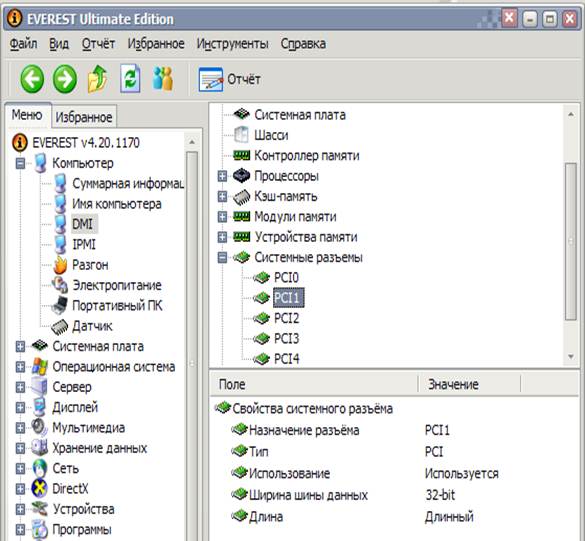585x541 pixels.
Task: Select the PCI3 slot
Action: tap(287, 338)
